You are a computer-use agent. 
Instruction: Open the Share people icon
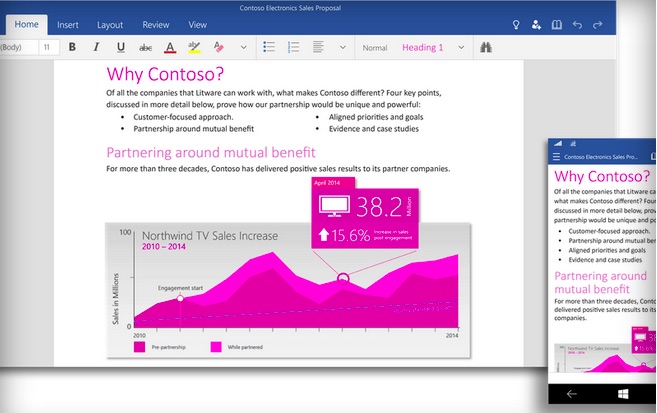tap(537, 24)
